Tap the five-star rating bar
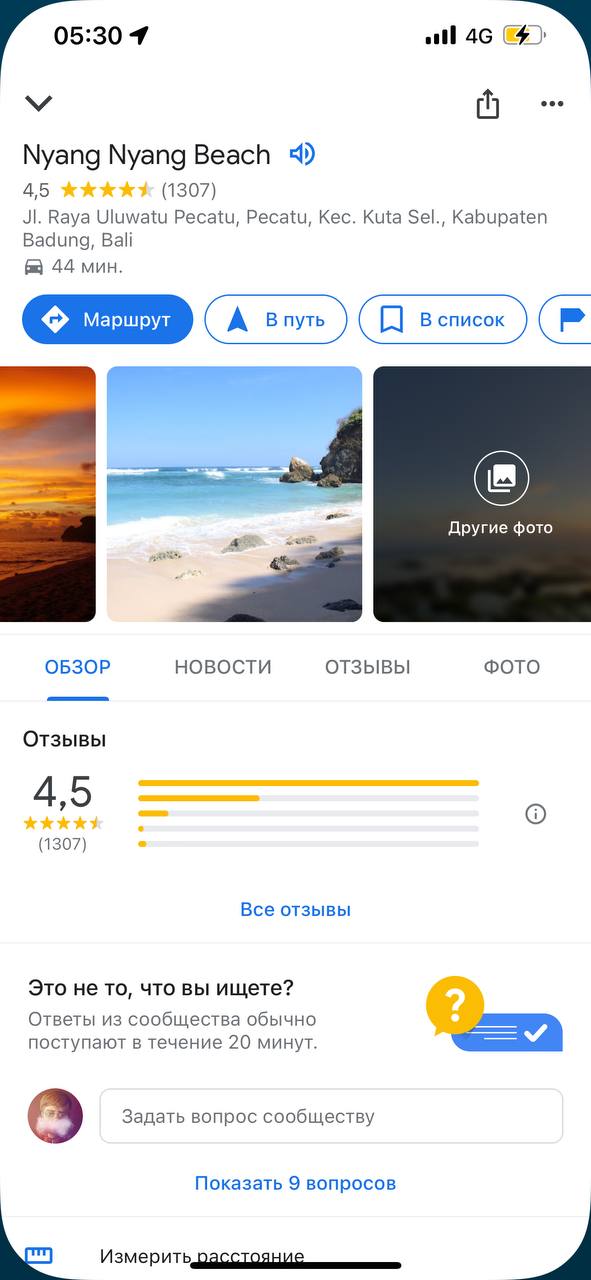 pos(308,783)
